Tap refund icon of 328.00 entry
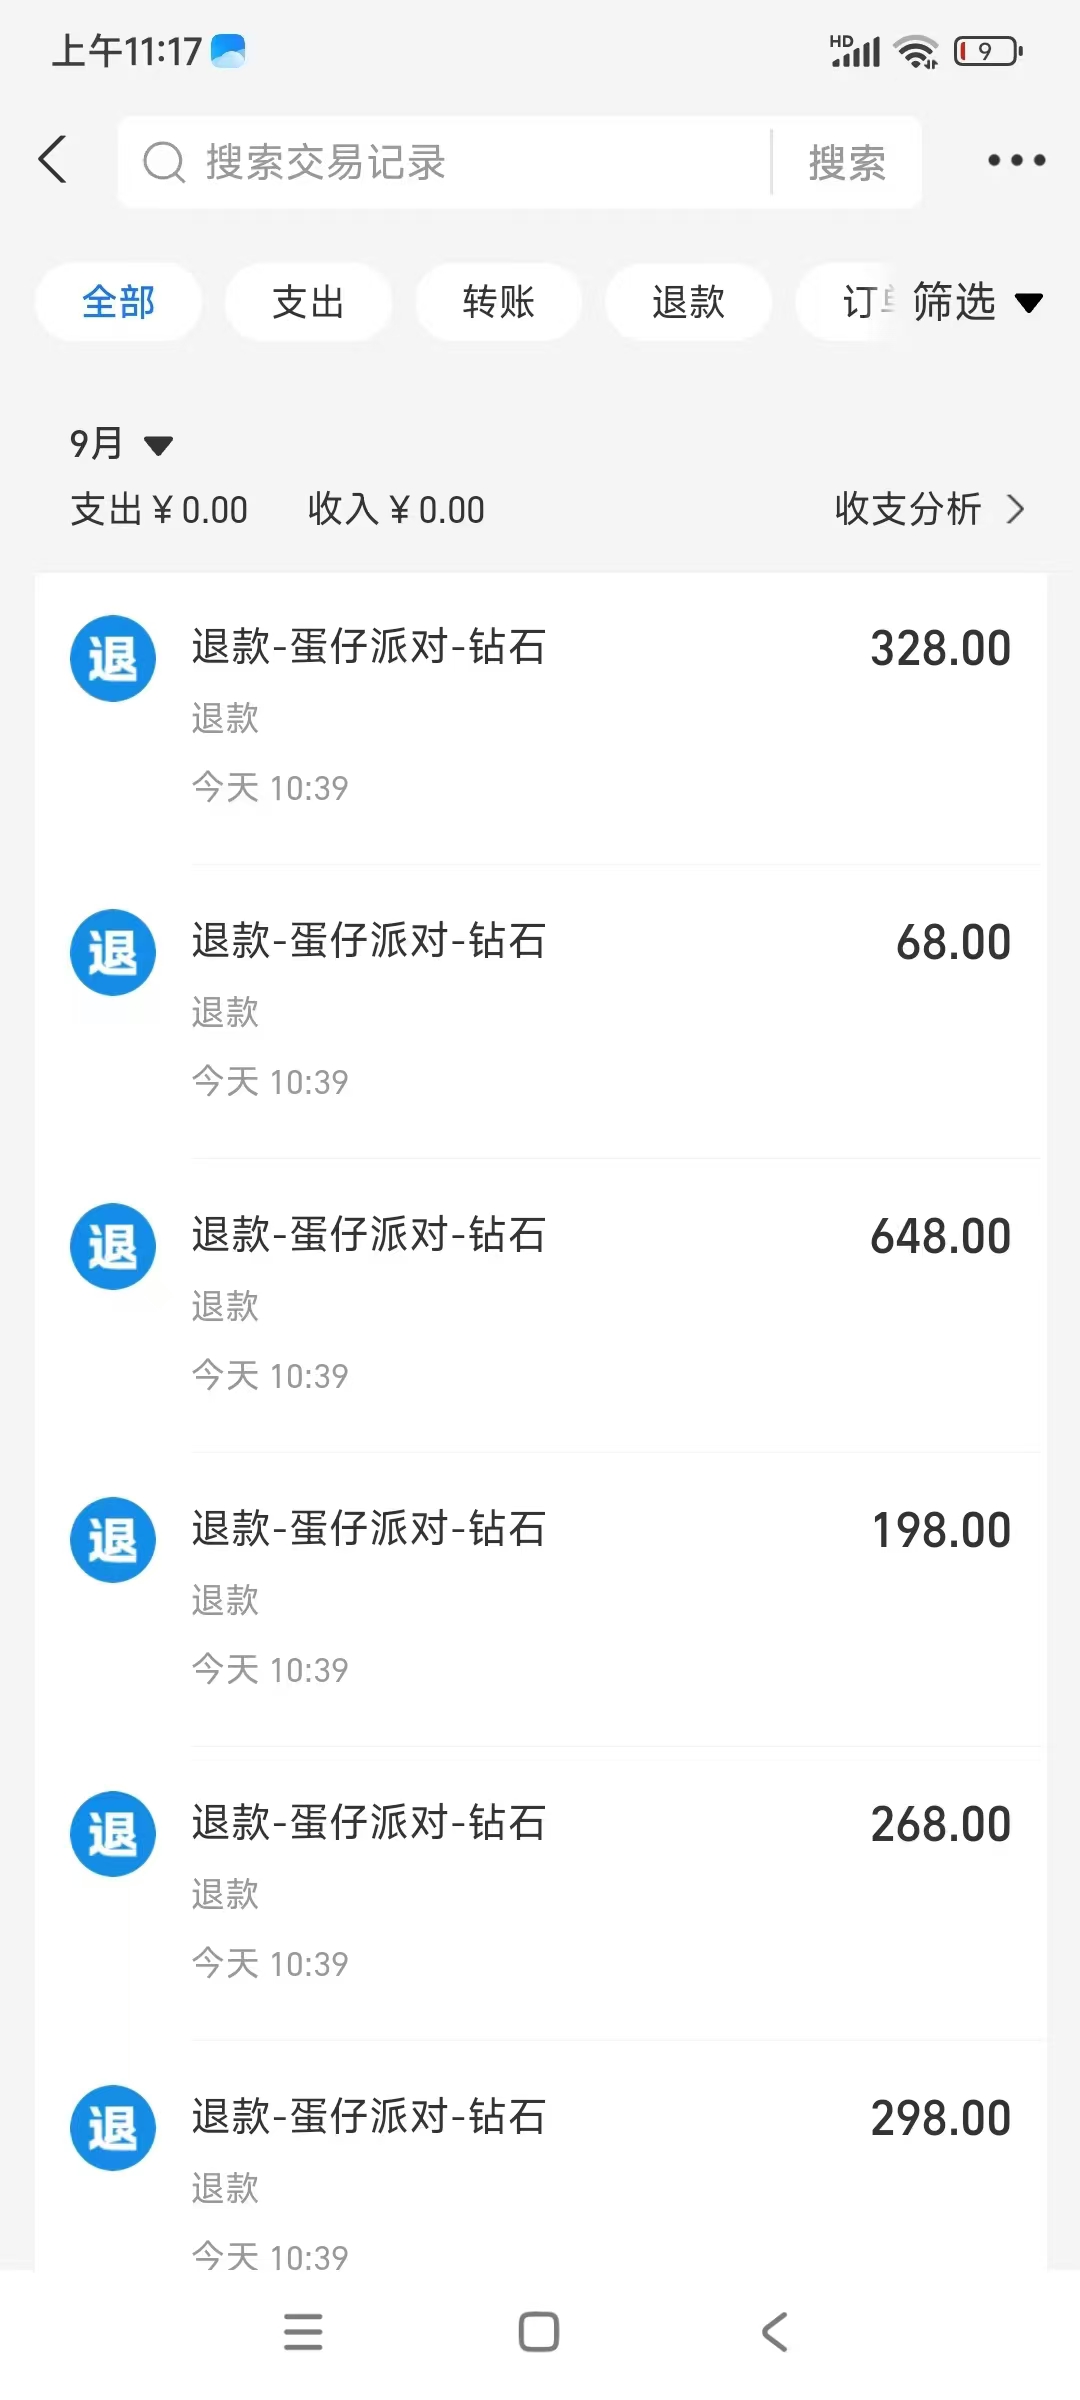This screenshot has width=1080, height=2400. [113, 658]
